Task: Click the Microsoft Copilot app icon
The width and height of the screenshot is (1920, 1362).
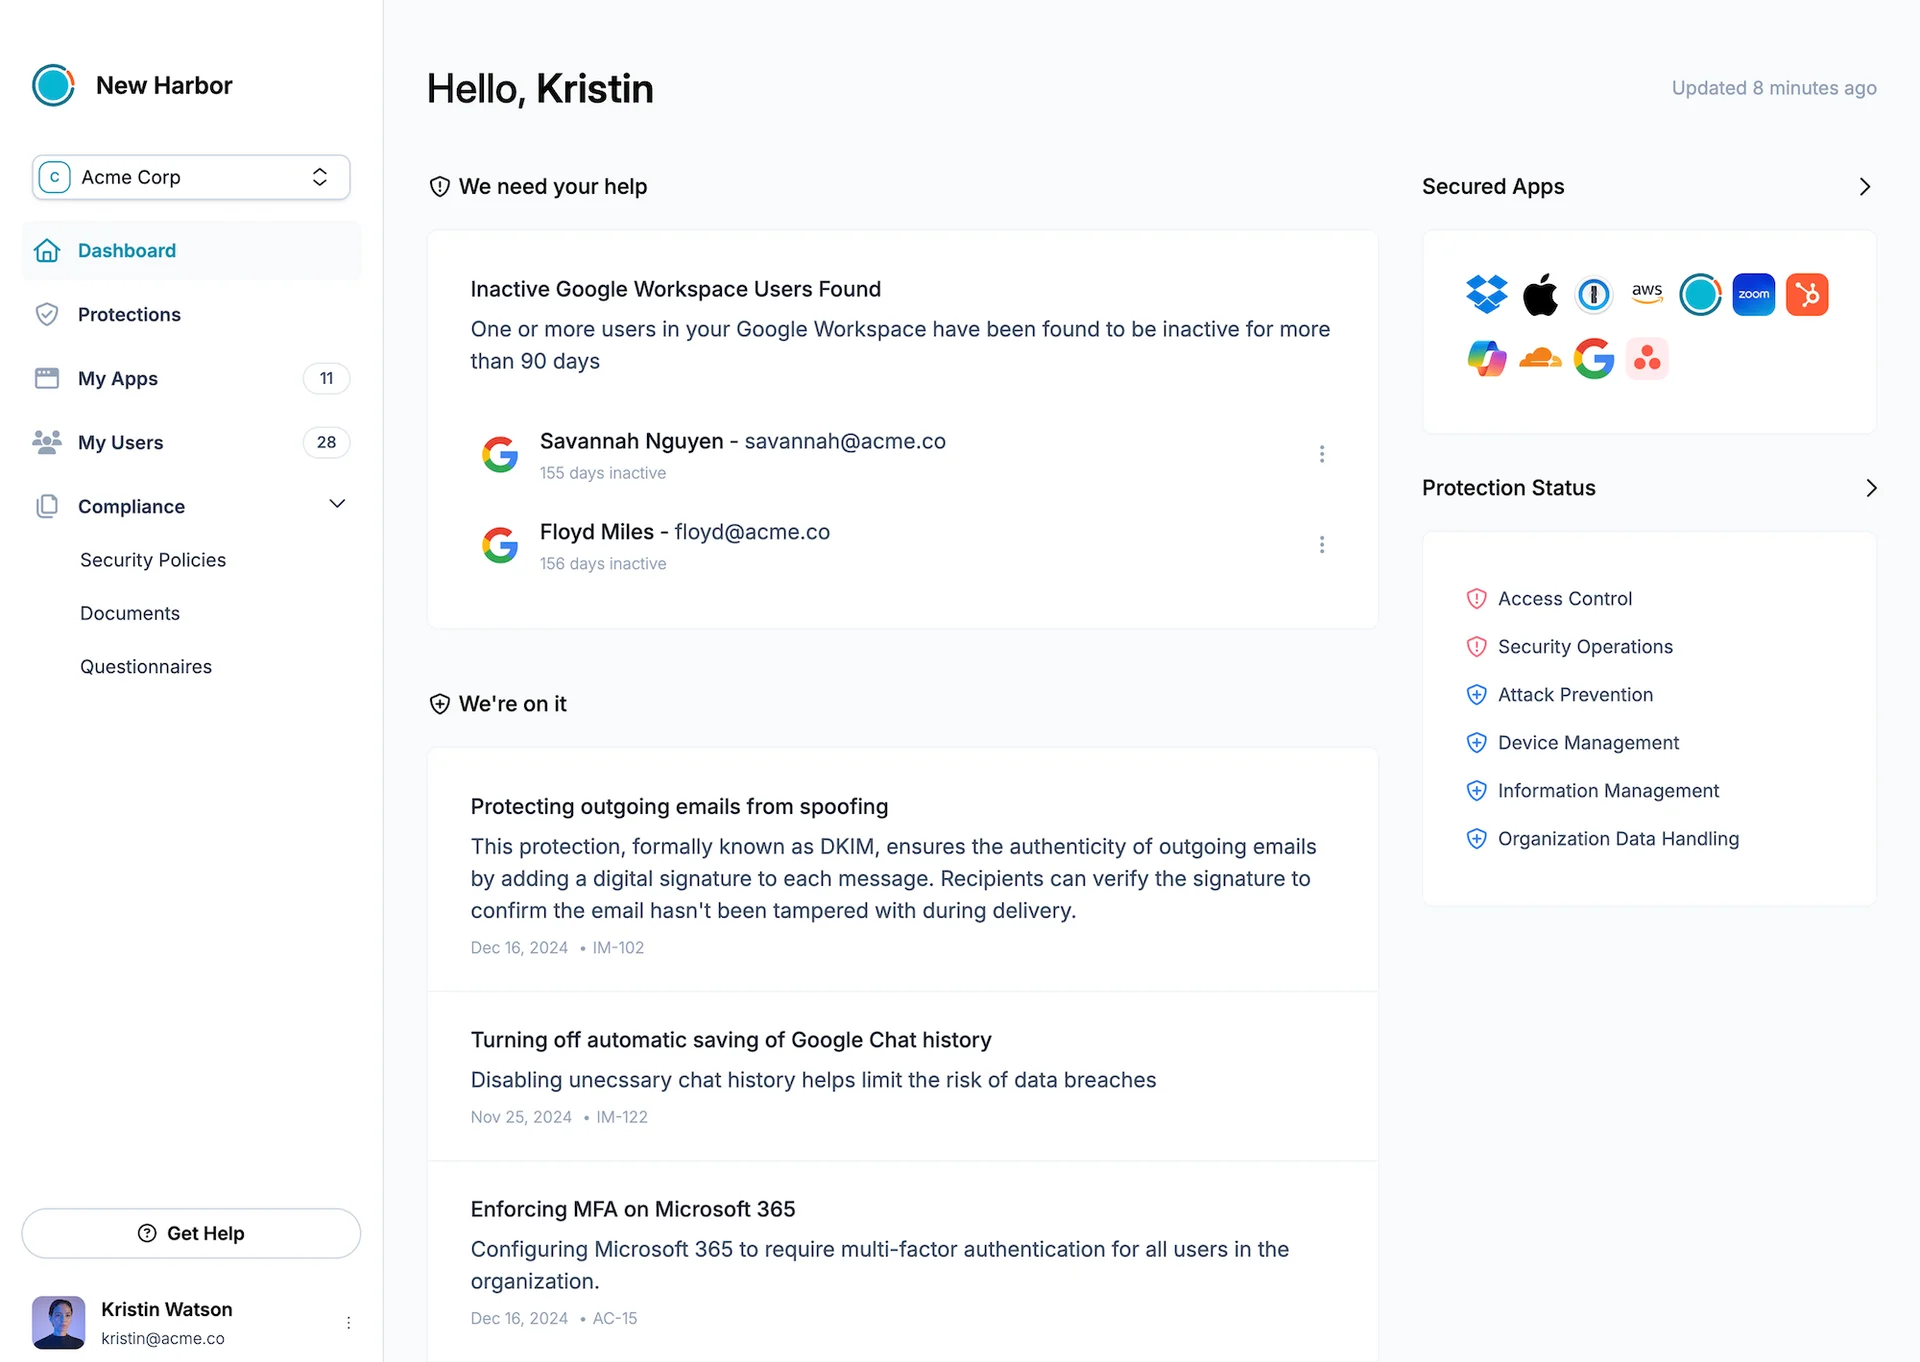Action: tap(1486, 358)
